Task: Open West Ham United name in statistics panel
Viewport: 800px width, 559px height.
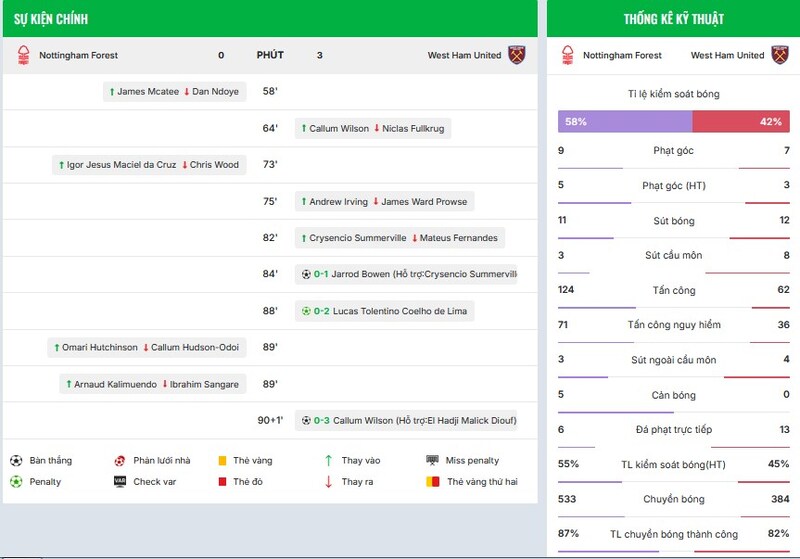Action: pyautogui.click(x=728, y=55)
